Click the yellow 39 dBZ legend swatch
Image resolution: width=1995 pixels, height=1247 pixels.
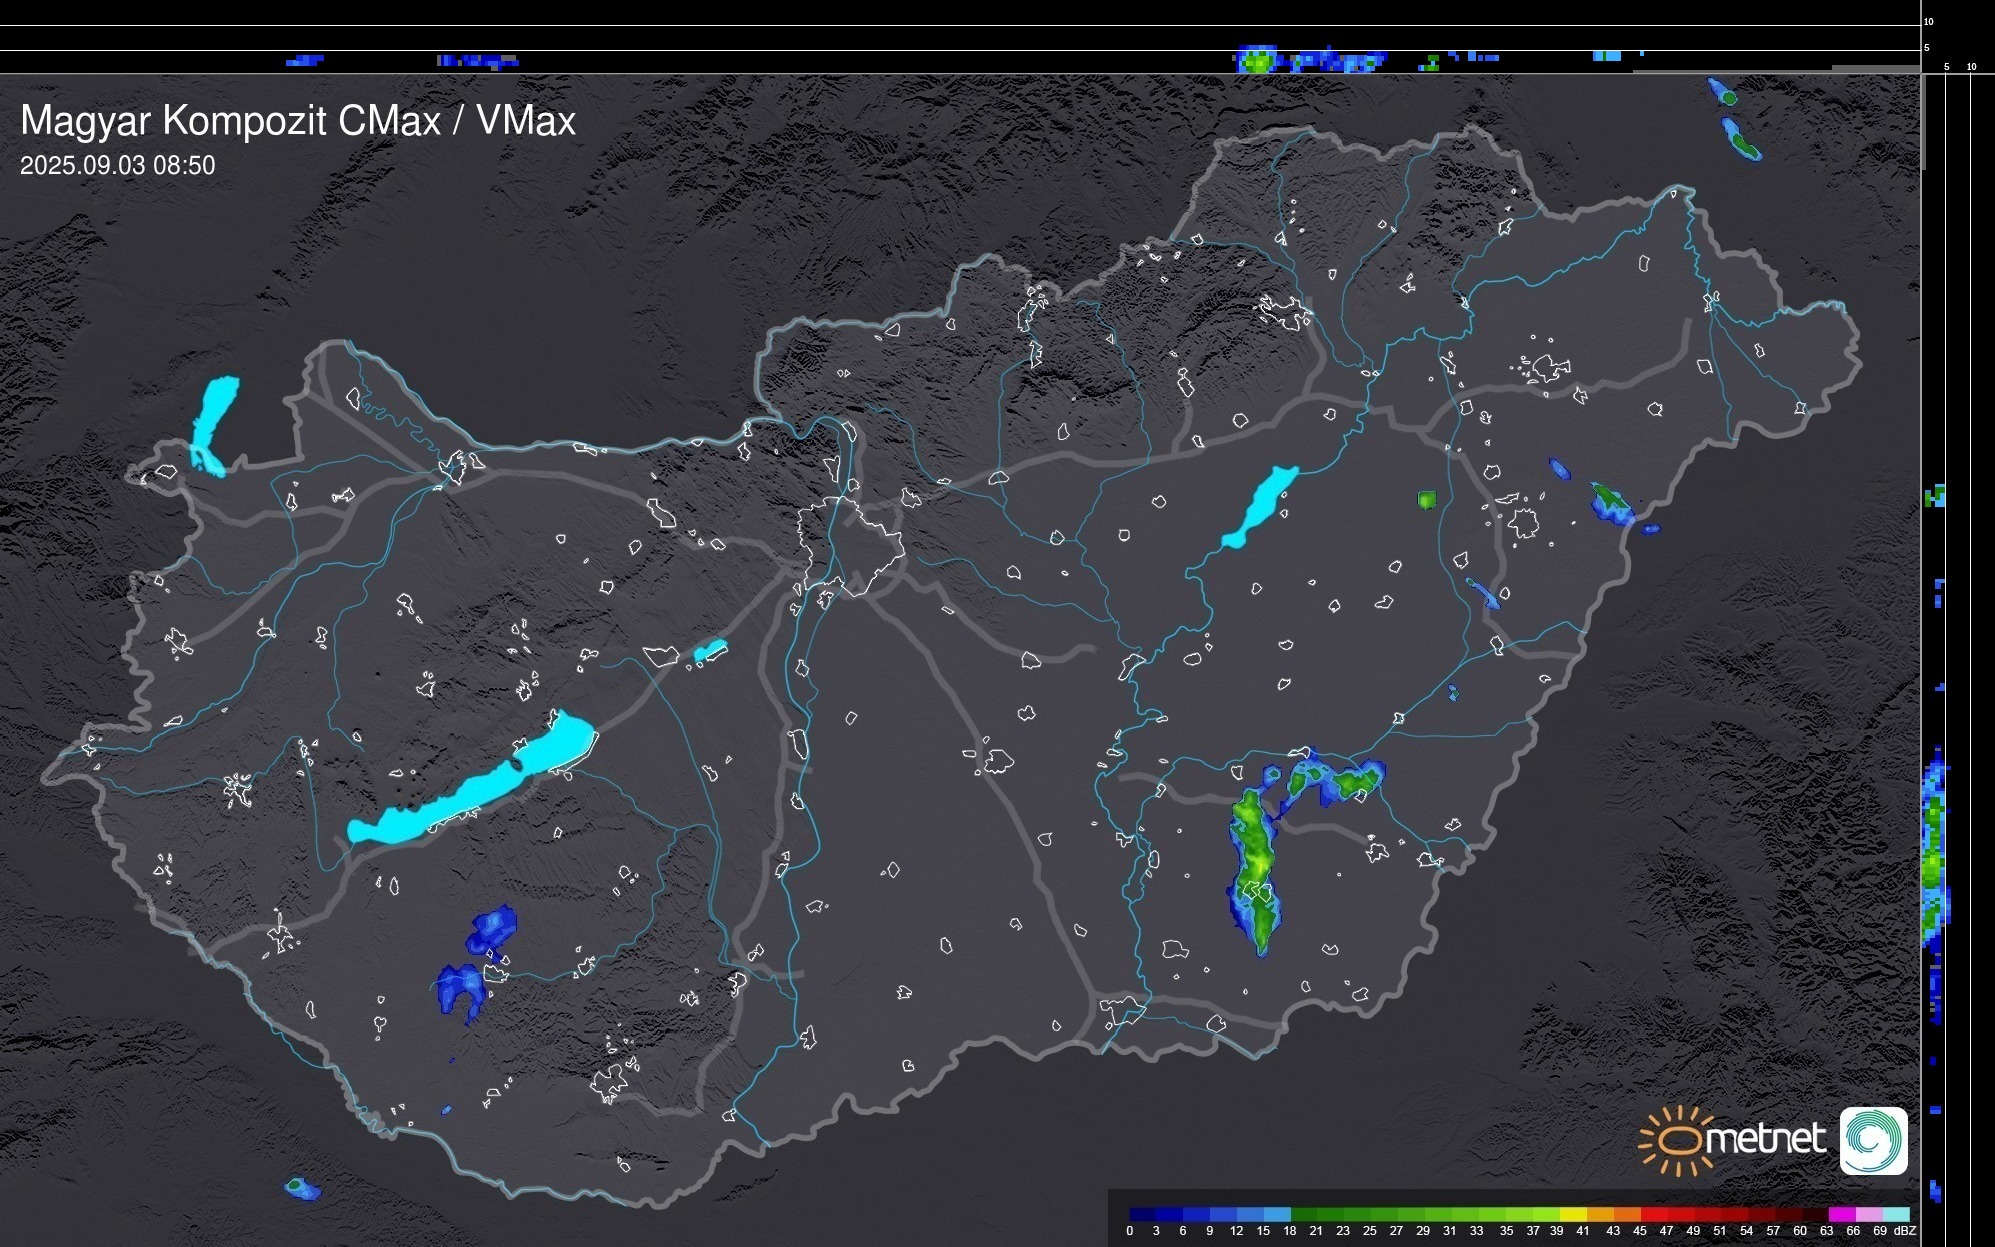tap(1572, 1214)
